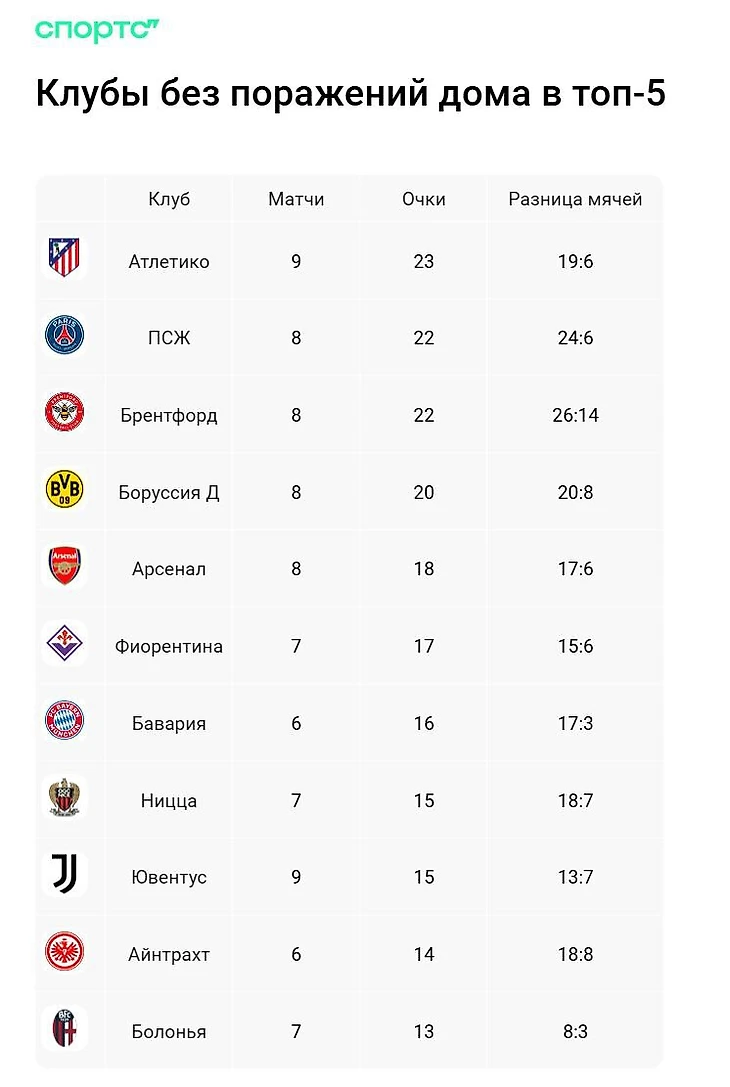
Task: Click the Arsenal cannon crest
Action: [x=65, y=566]
